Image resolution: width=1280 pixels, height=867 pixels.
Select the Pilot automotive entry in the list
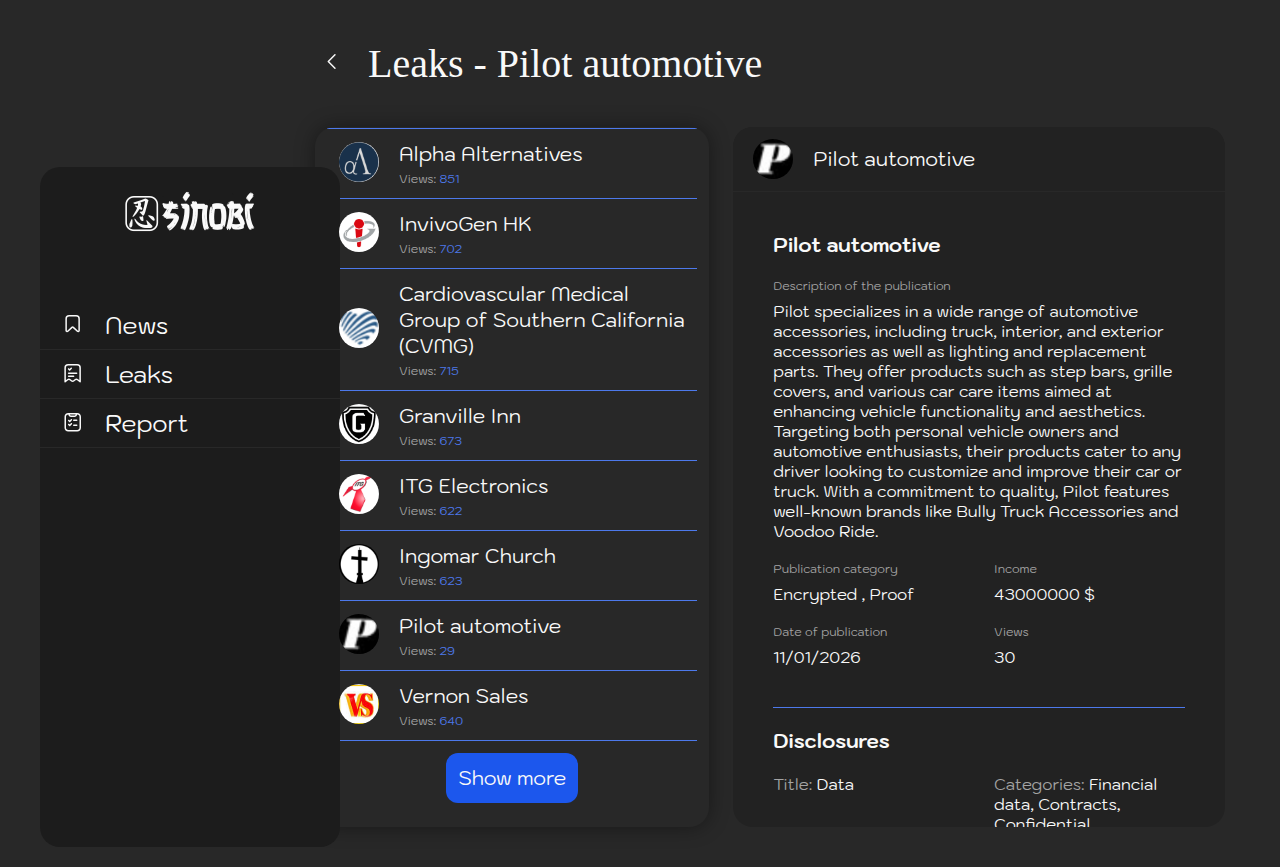480,627
